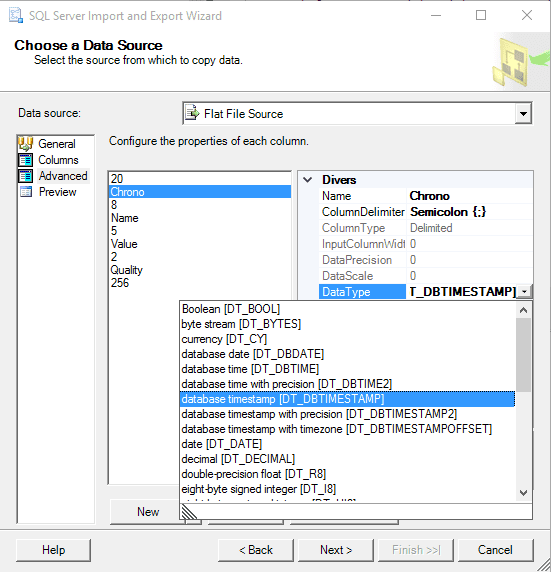
Task: Click the Cancel button
Action: click(495, 550)
